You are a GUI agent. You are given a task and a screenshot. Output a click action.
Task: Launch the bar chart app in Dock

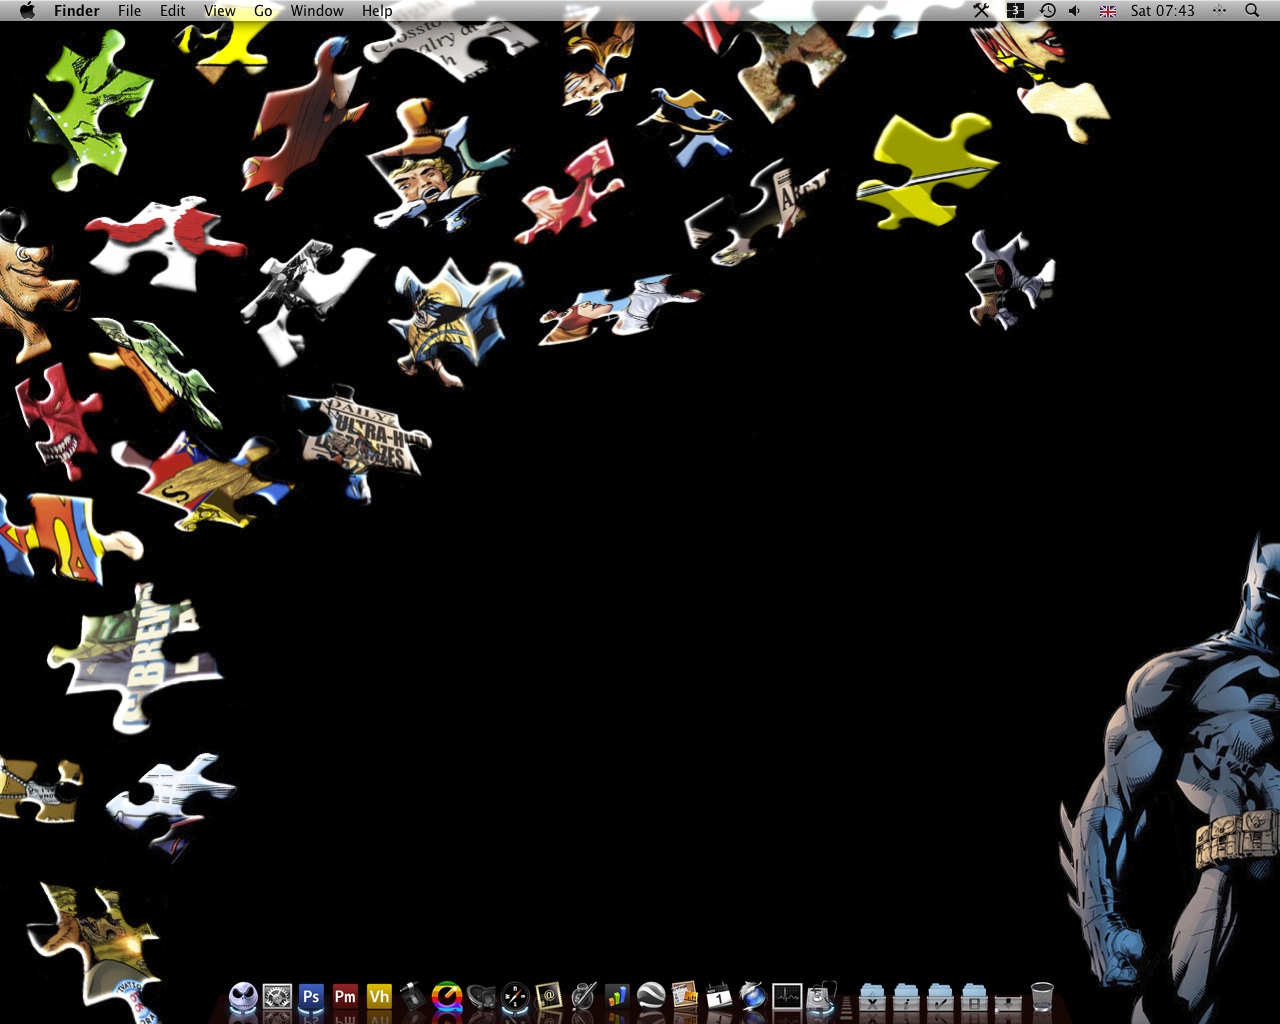pos(617,996)
